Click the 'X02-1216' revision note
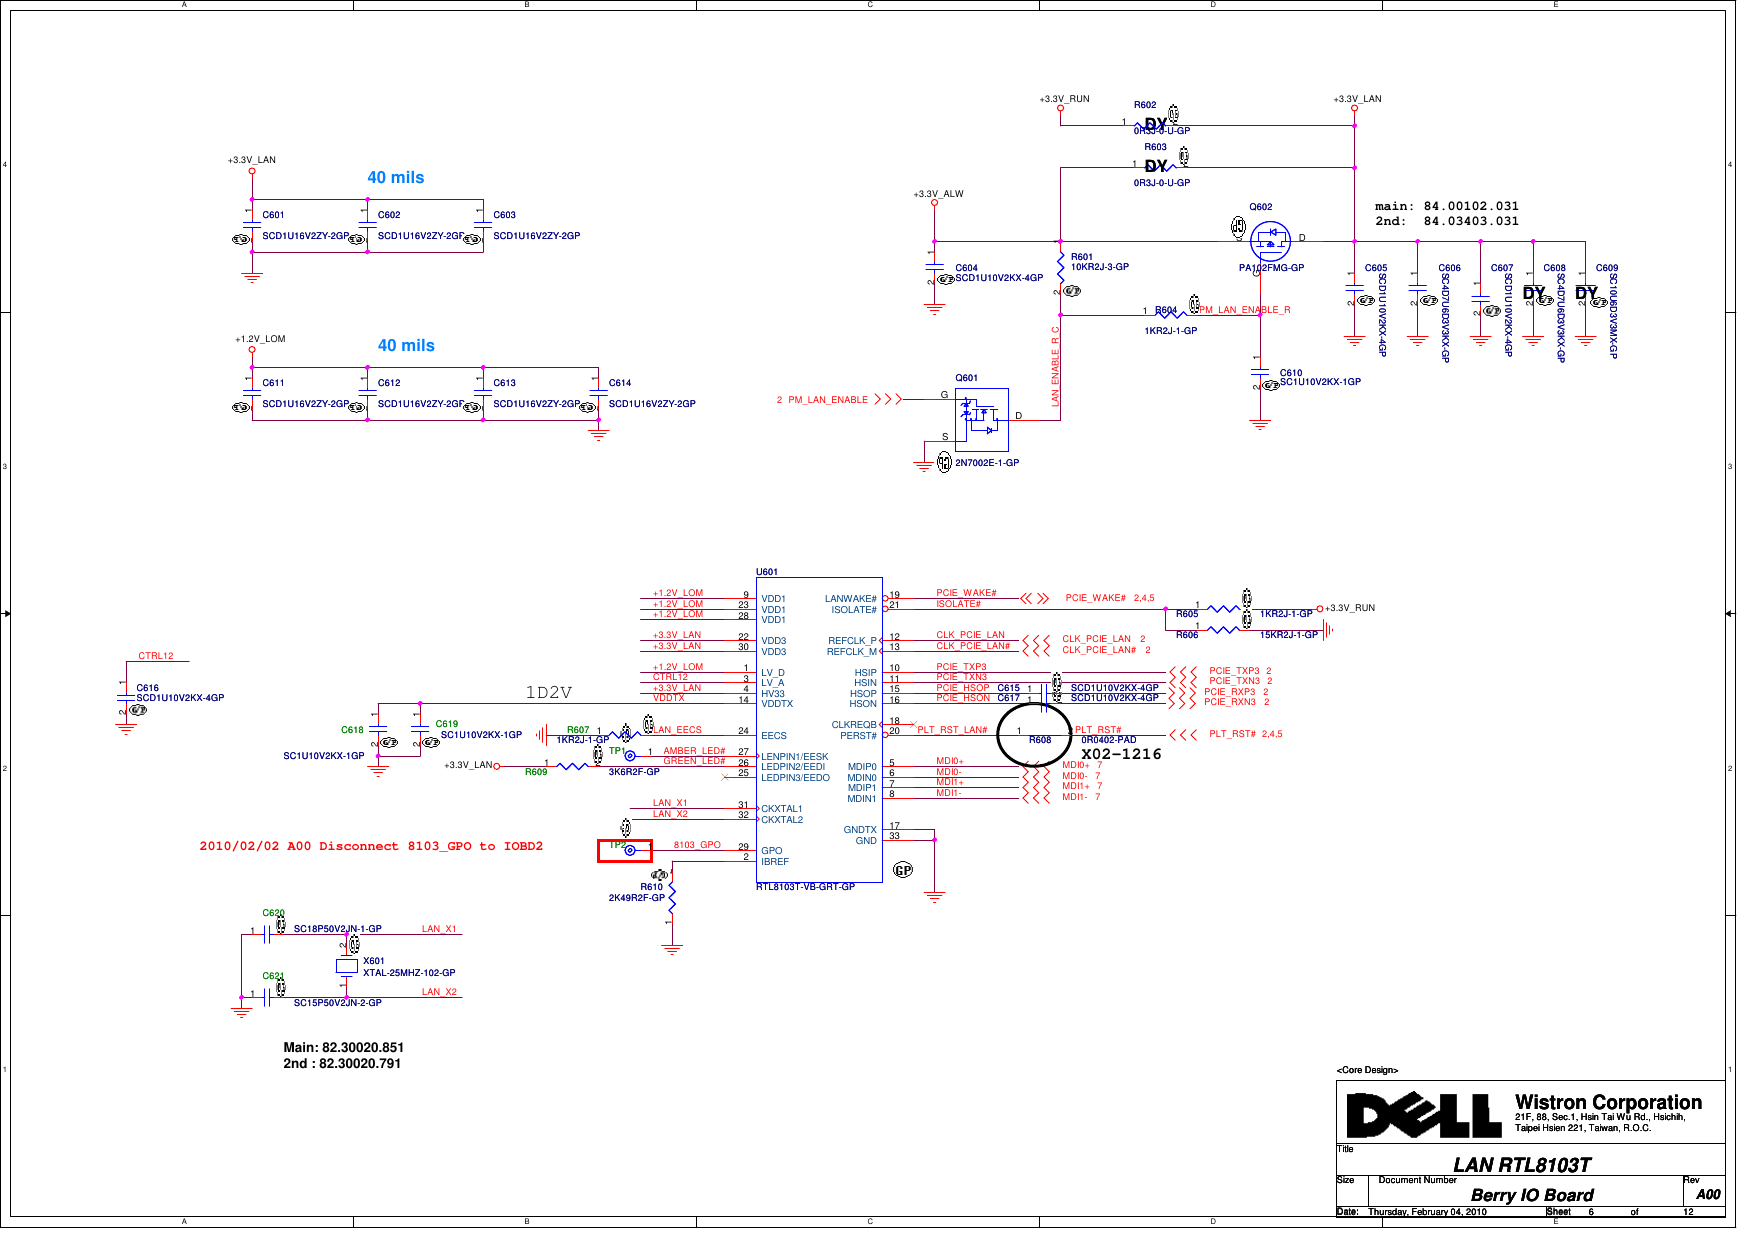This screenshot has width=1755, height=1240. (x=1121, y=754)
